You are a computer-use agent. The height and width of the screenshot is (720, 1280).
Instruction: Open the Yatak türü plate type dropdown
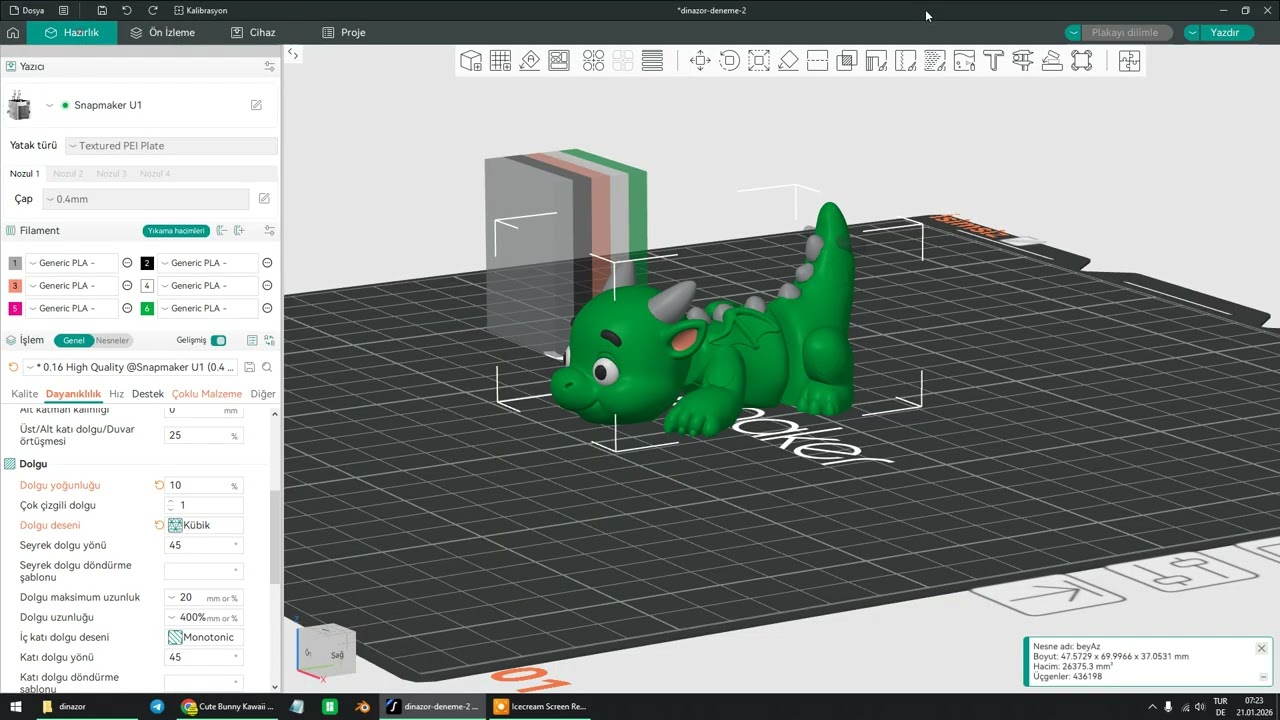171,146
